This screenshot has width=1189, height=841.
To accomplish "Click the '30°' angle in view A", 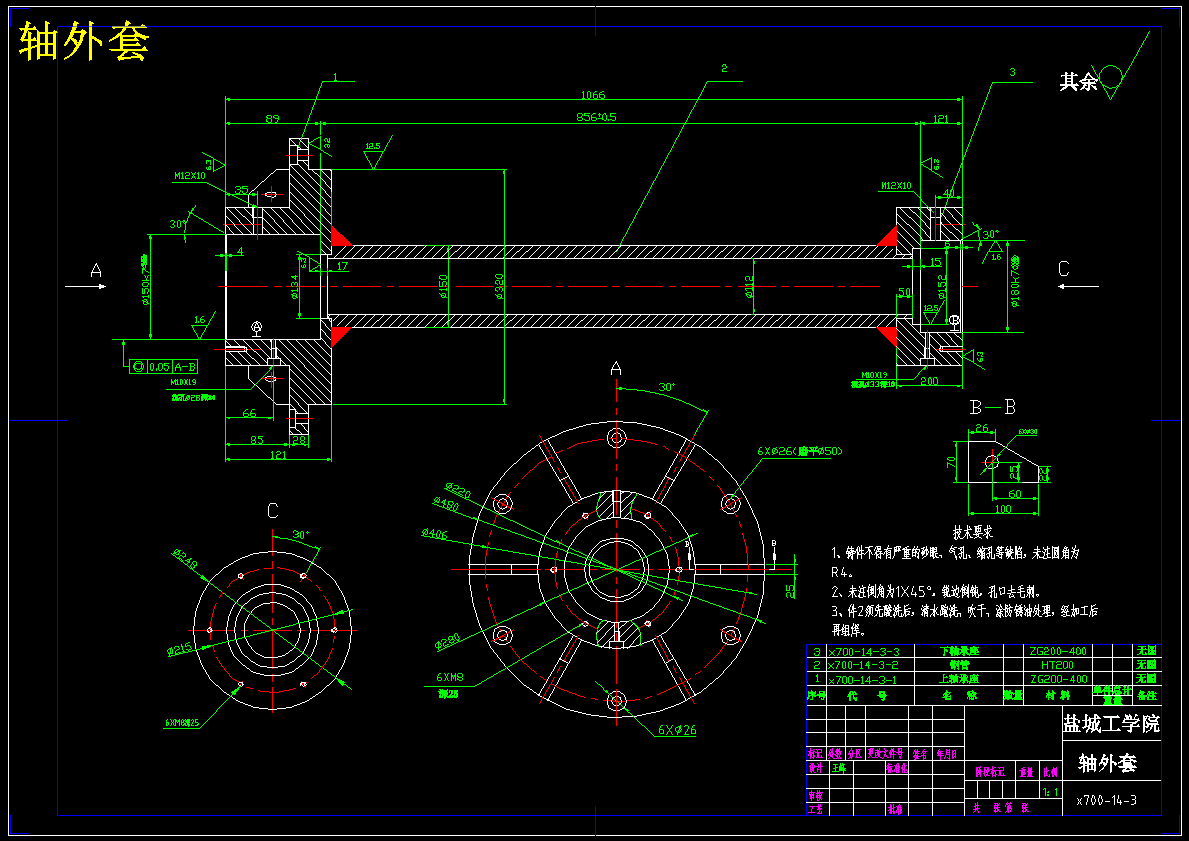I will click(666, 387).
